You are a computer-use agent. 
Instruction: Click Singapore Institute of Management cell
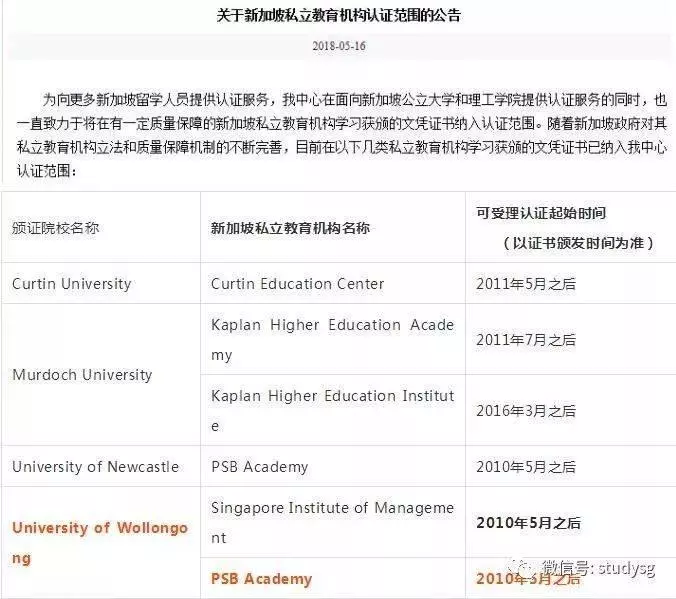point(332,522)
